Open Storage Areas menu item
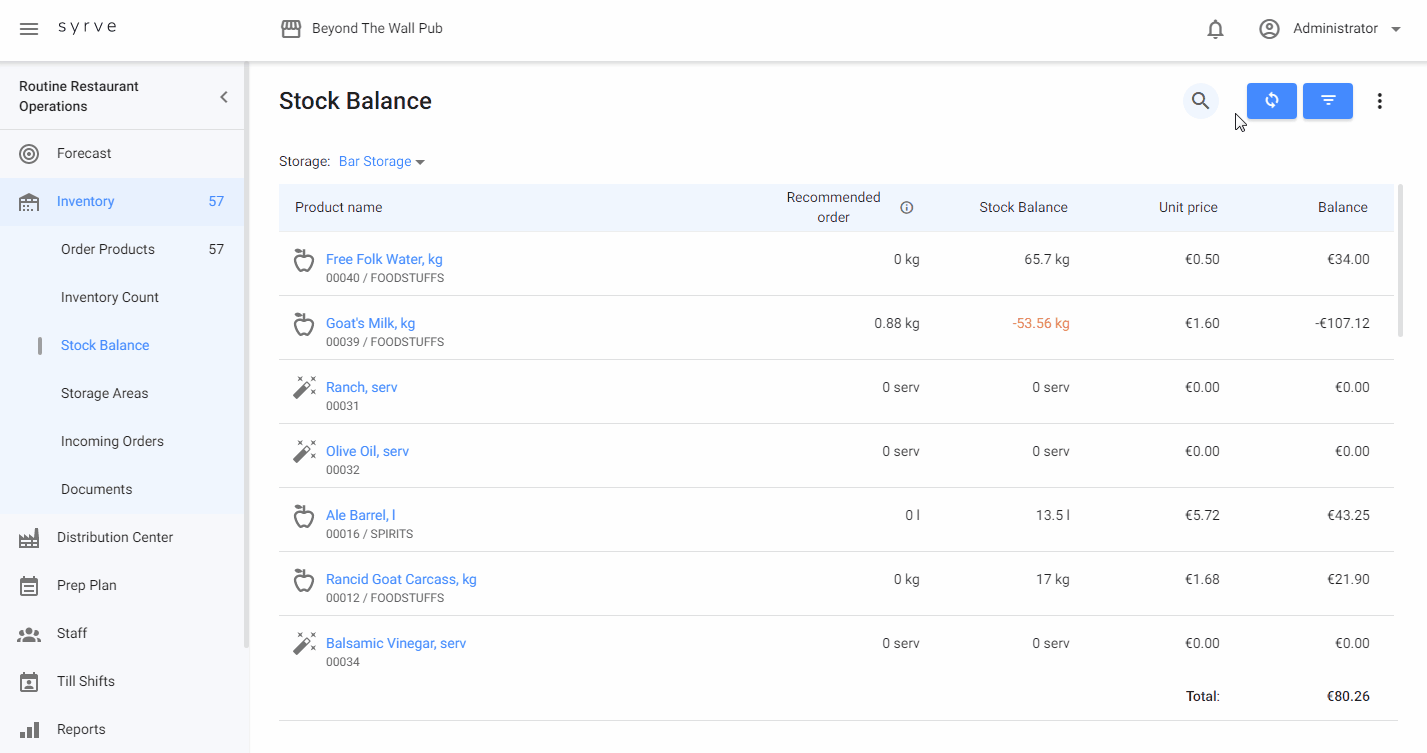 [x=104, y=393]
